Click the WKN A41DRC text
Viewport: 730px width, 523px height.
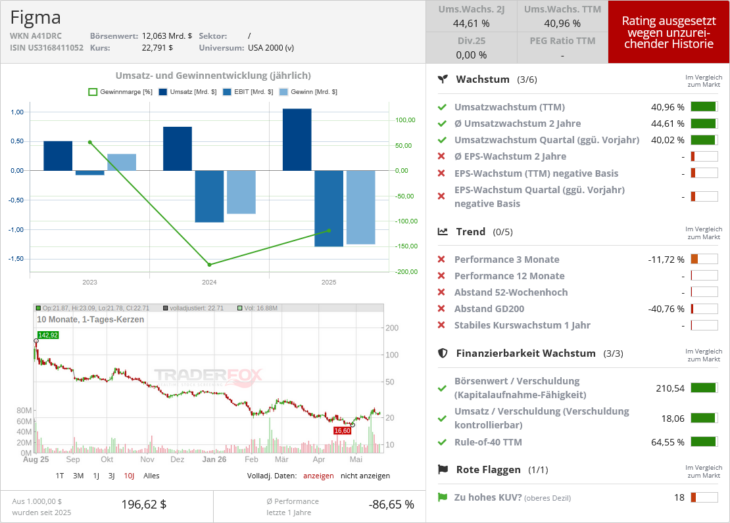35,36
